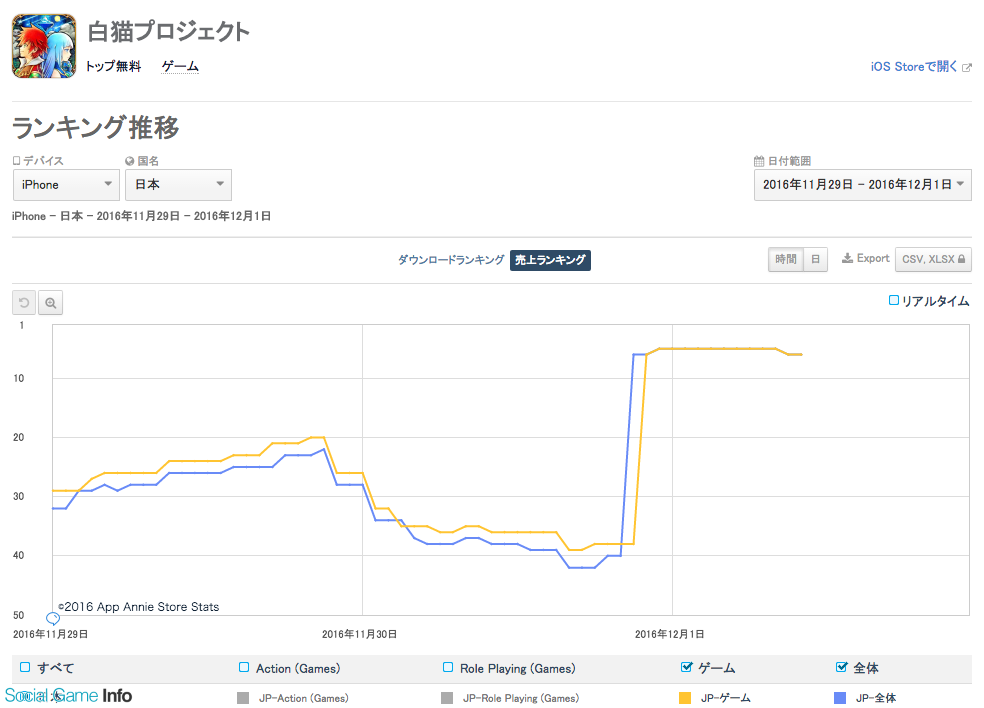This screenshot has width=984, height=708.
Task: Click the JP-ゲーム legend label
Action: pos(725,698)
